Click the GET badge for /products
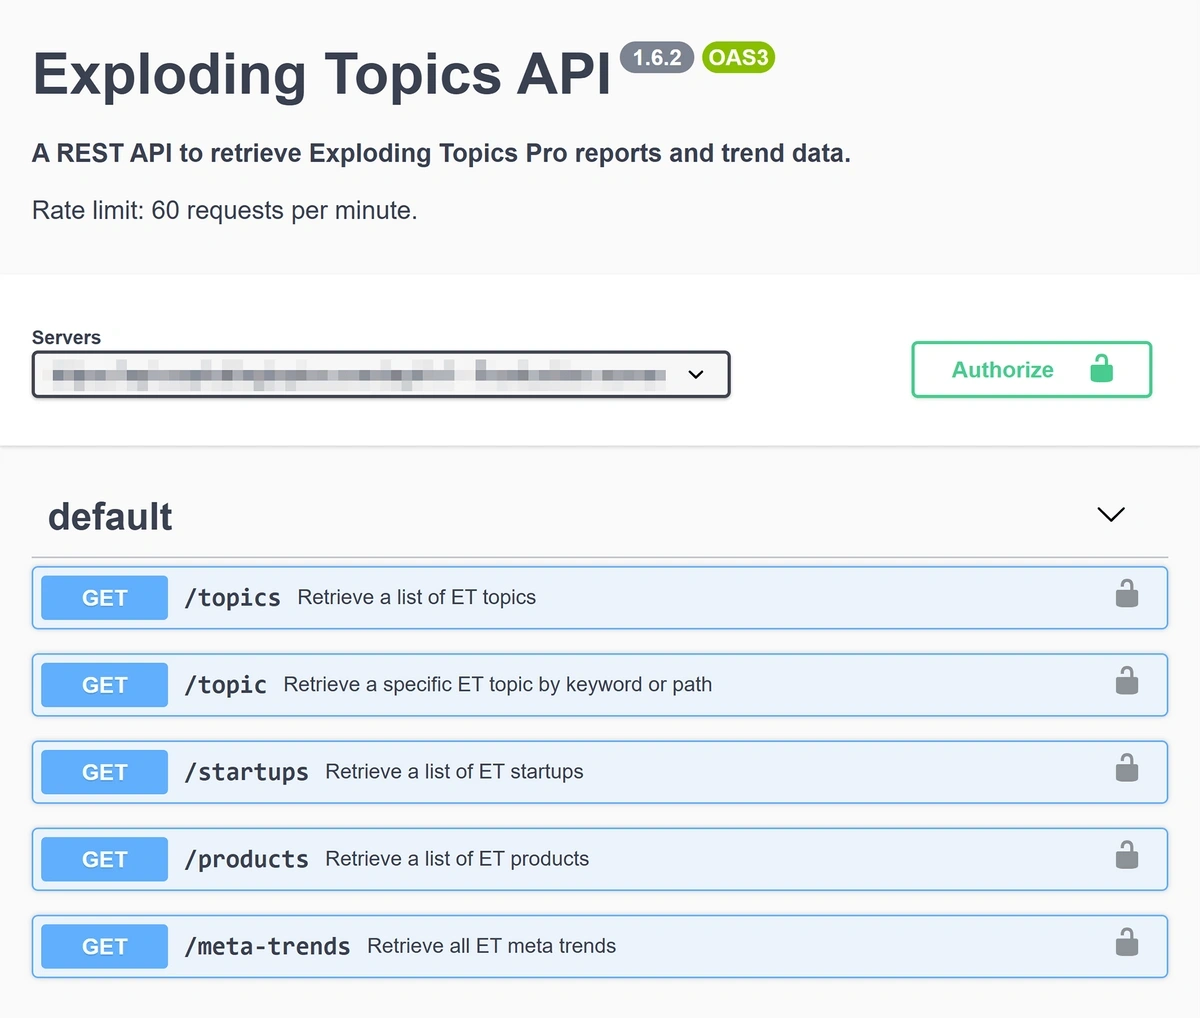 pos(104,859)
